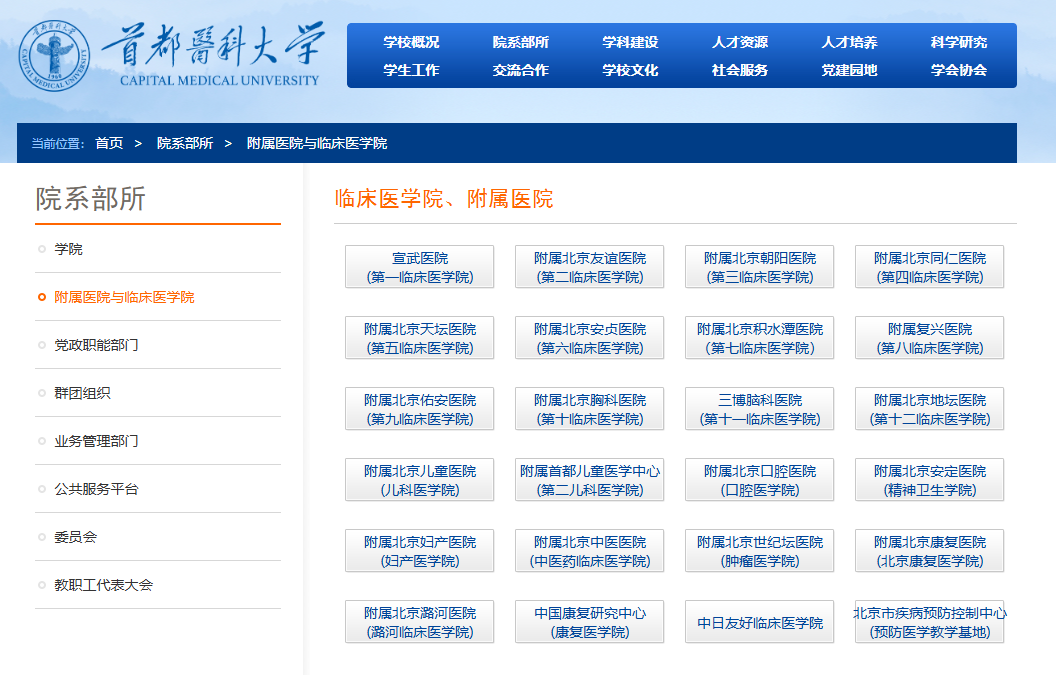The height and width of the screenshot is (675, 1056).
Task: Open the 学校概况 navigation menu
Action: [409, 42]
